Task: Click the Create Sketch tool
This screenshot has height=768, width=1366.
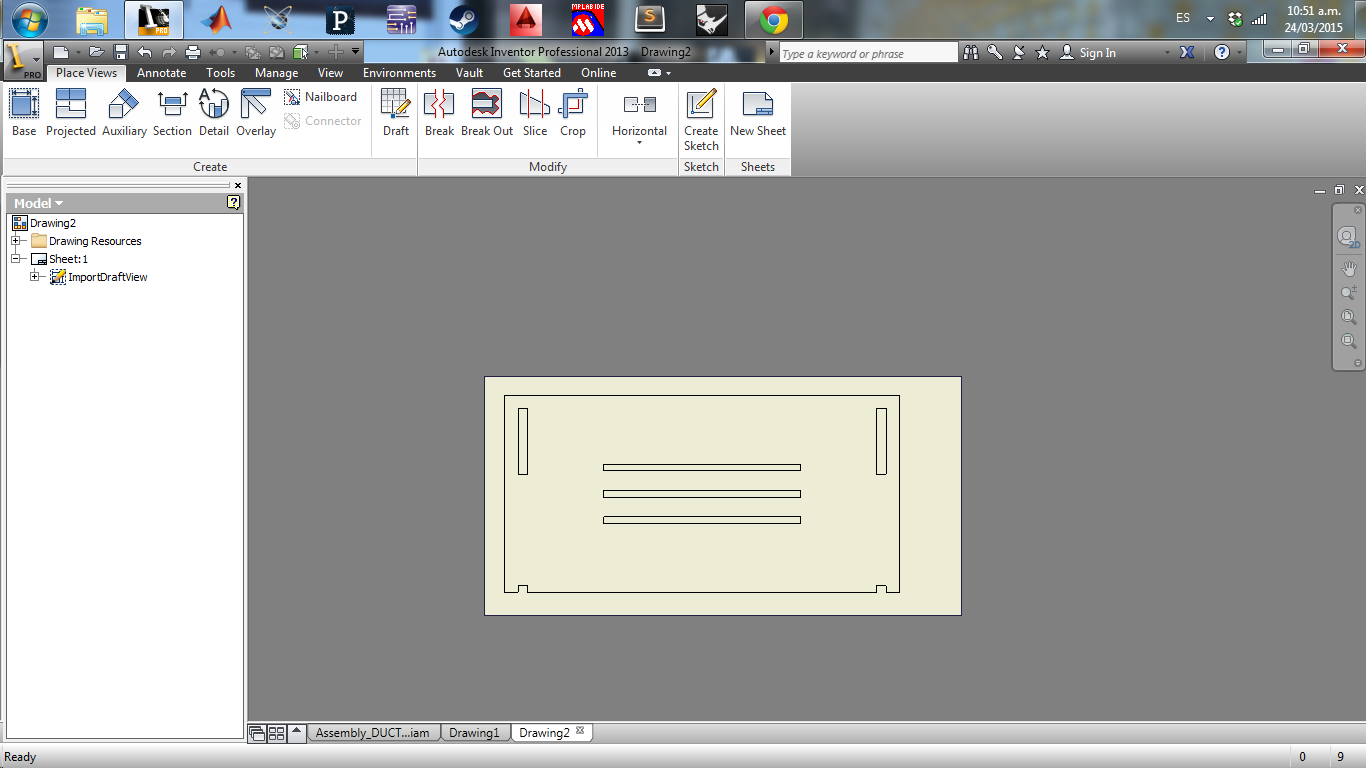Action: coord(701,120)
